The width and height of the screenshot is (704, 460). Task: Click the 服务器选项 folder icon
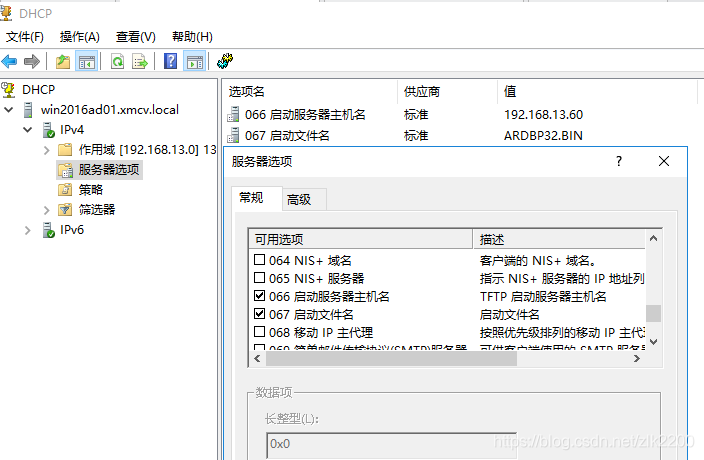(65, 170)
